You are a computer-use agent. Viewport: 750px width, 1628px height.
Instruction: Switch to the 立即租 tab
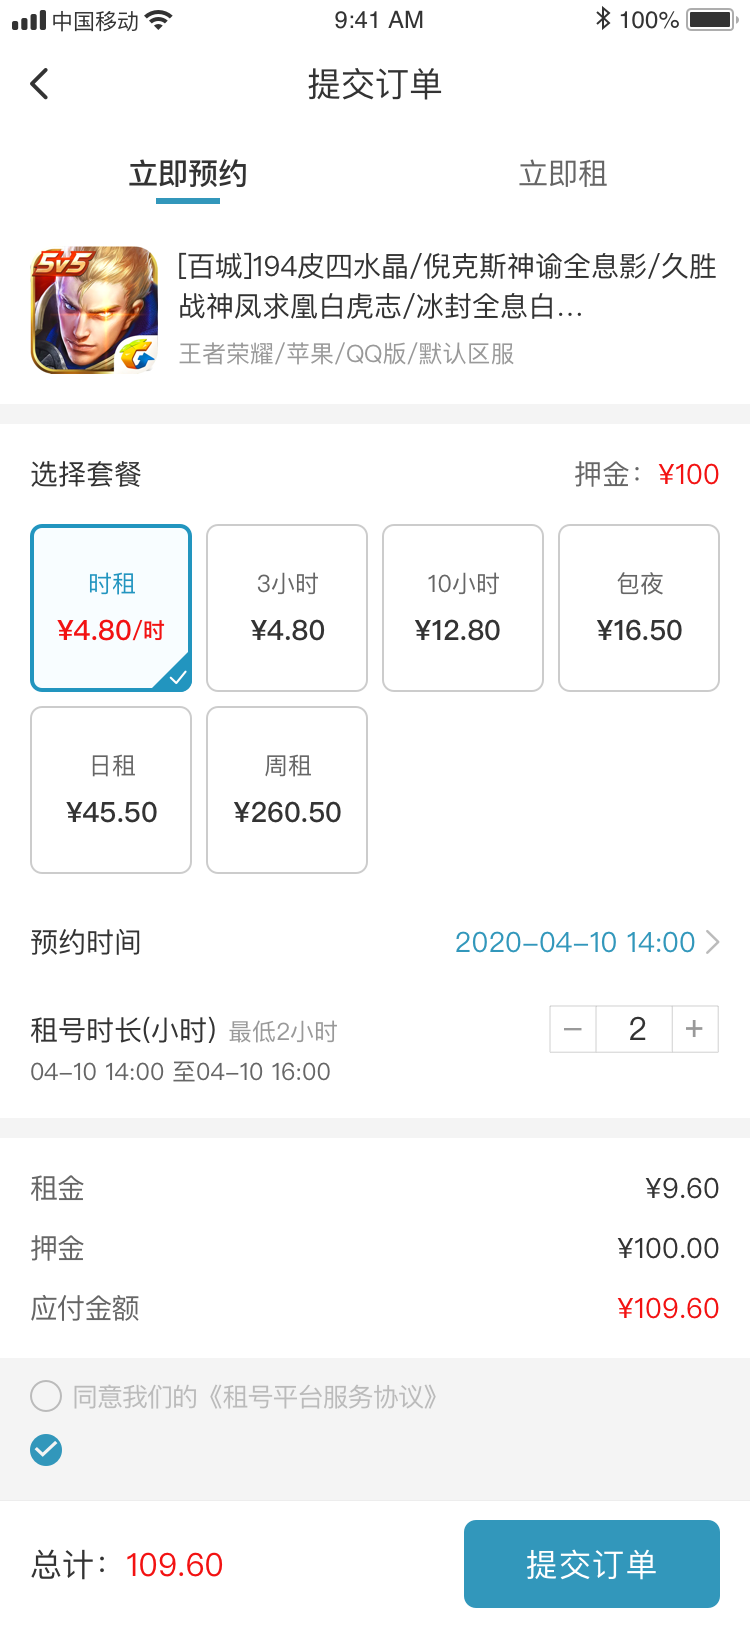563,174
